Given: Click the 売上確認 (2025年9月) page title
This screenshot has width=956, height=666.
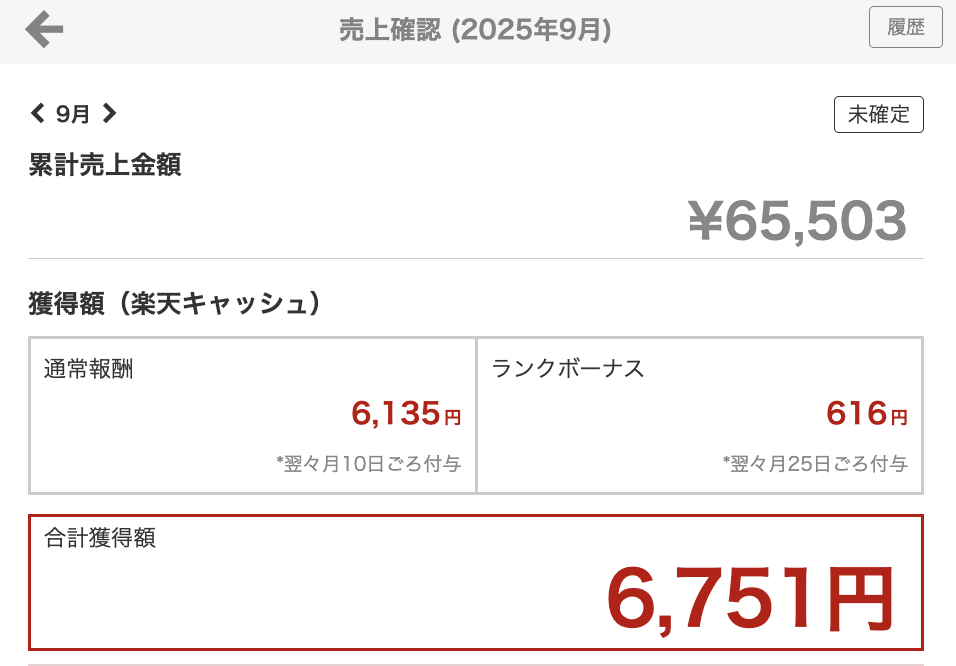Looking at the screenshot, I should tap(475, 30).
